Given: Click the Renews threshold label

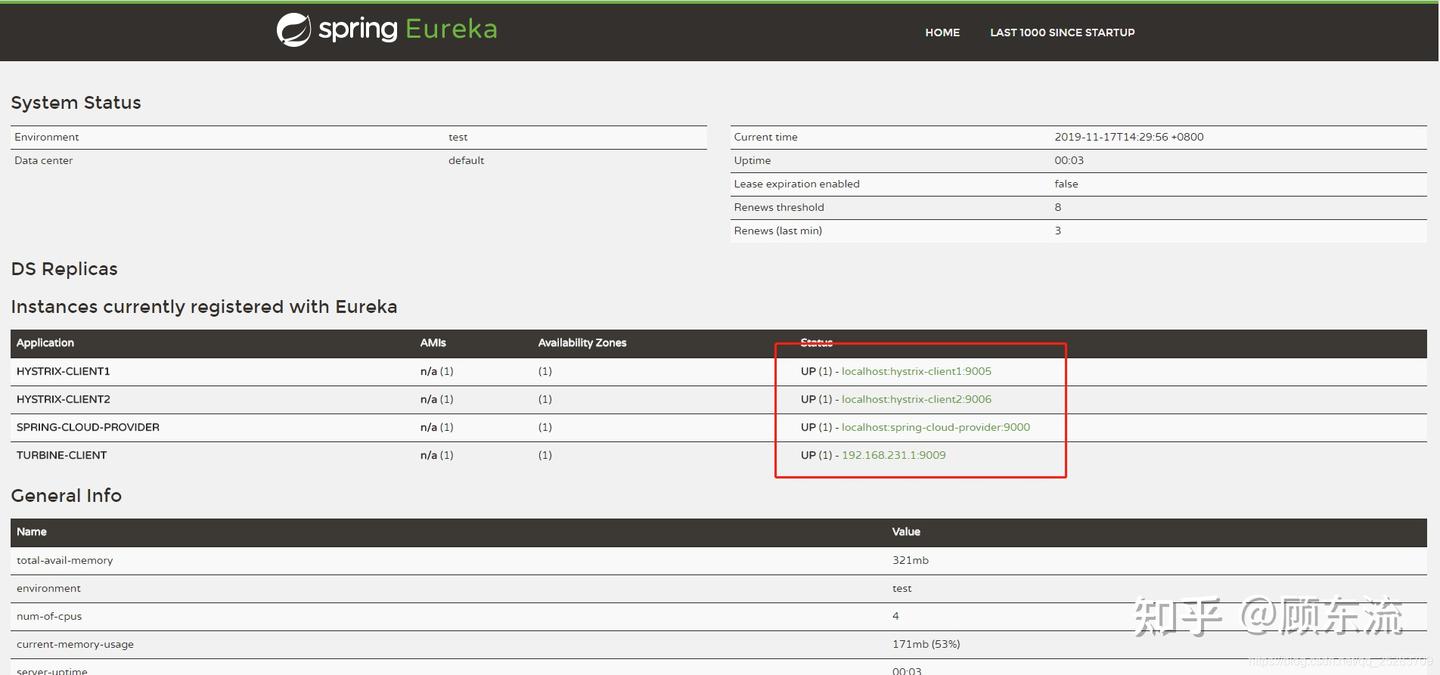Looking at the screenshot, I should 779,207.
